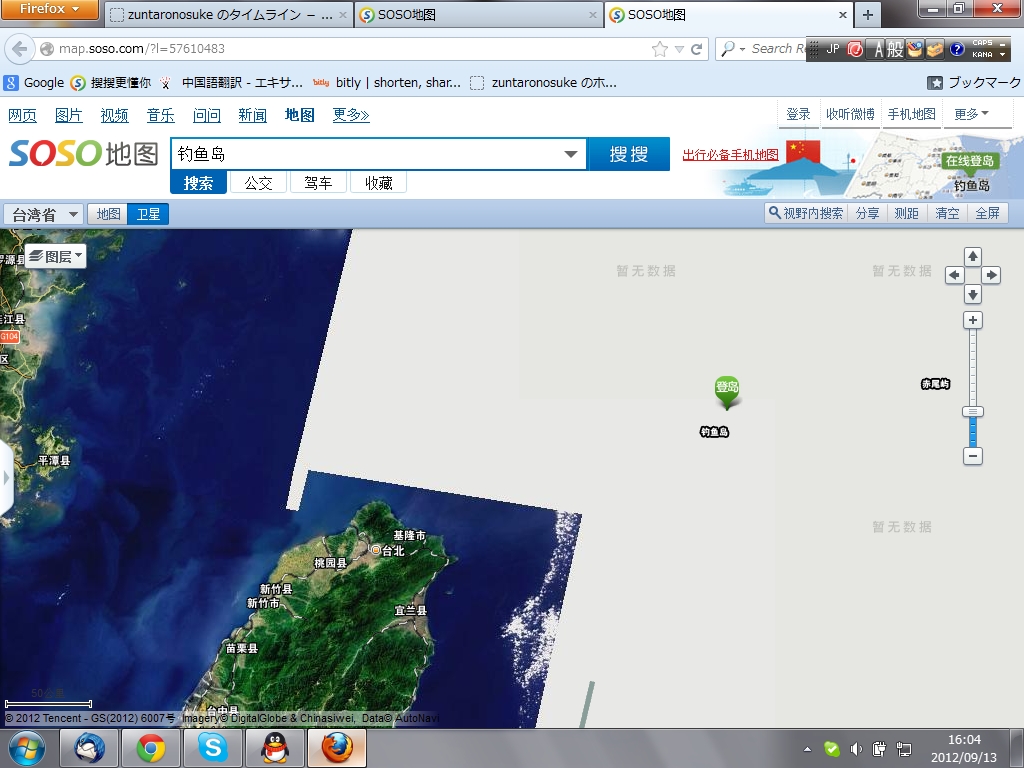The image size is (1024, 768).
Task: Open the 更多 dropdown at top right
Action: point(971,114)
